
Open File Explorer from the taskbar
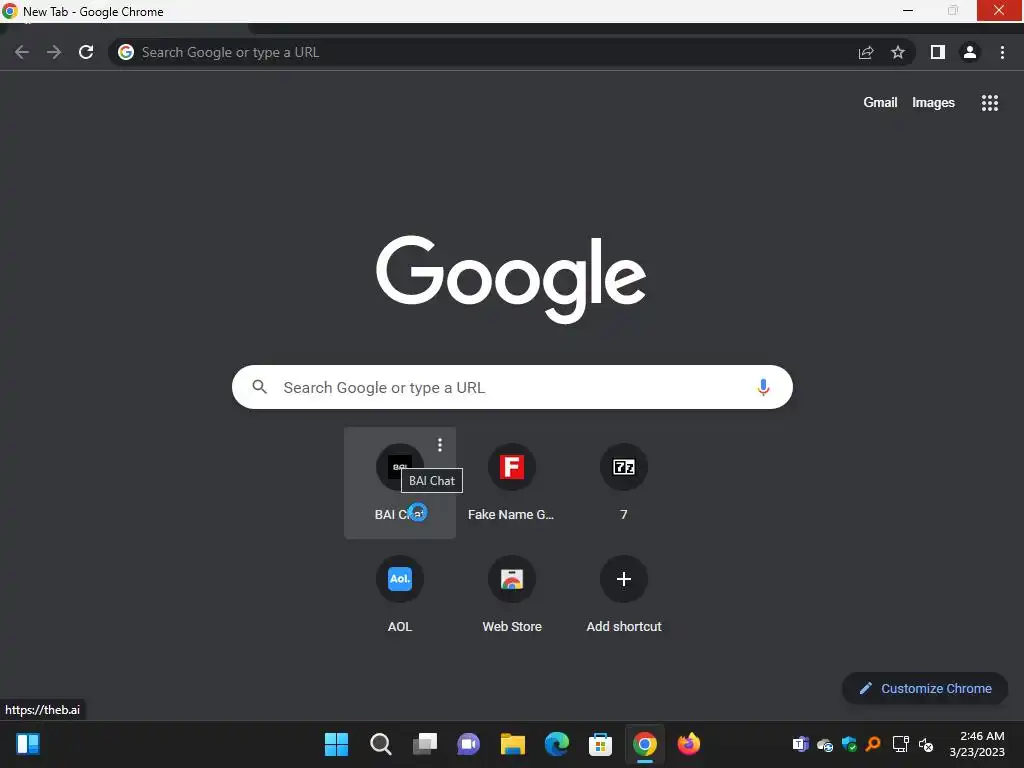pyautogui.click(x=513, y=744)
